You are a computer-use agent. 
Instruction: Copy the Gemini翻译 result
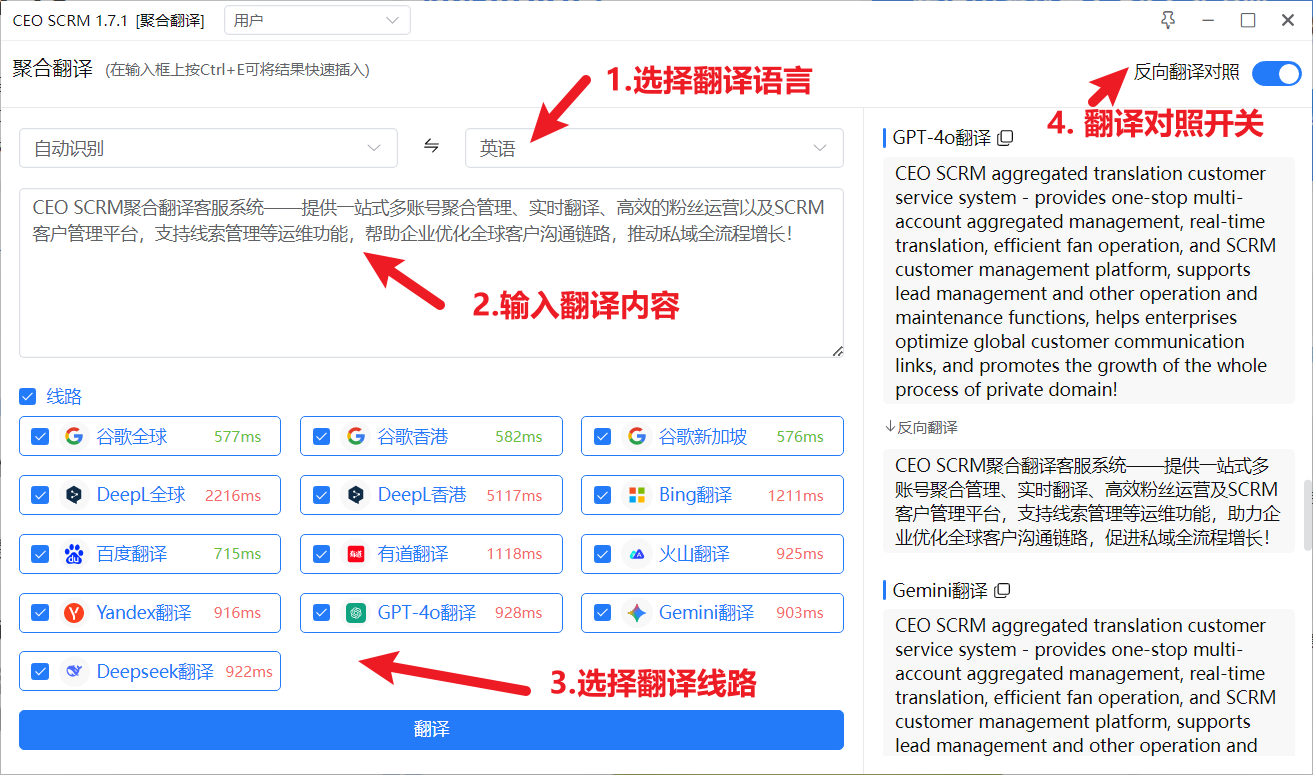[x=1002, y=590]
